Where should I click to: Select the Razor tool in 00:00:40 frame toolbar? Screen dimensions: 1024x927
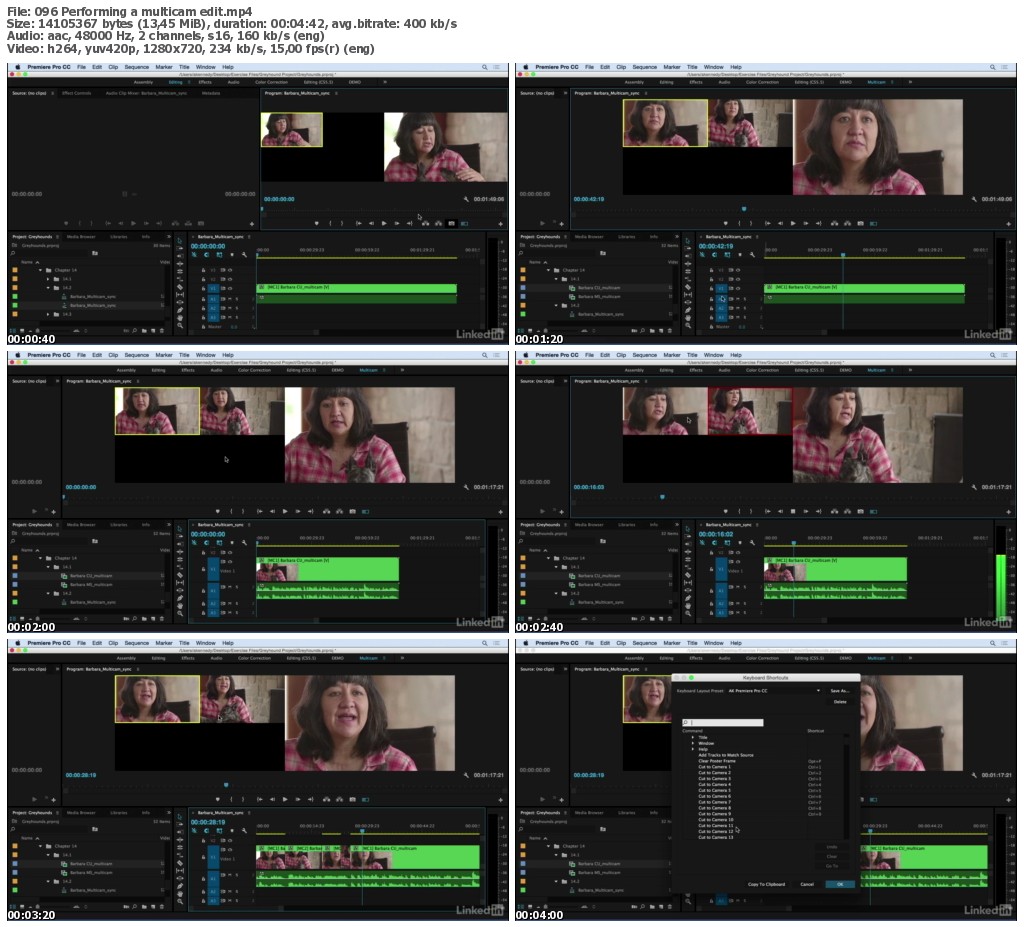(180, 287)
